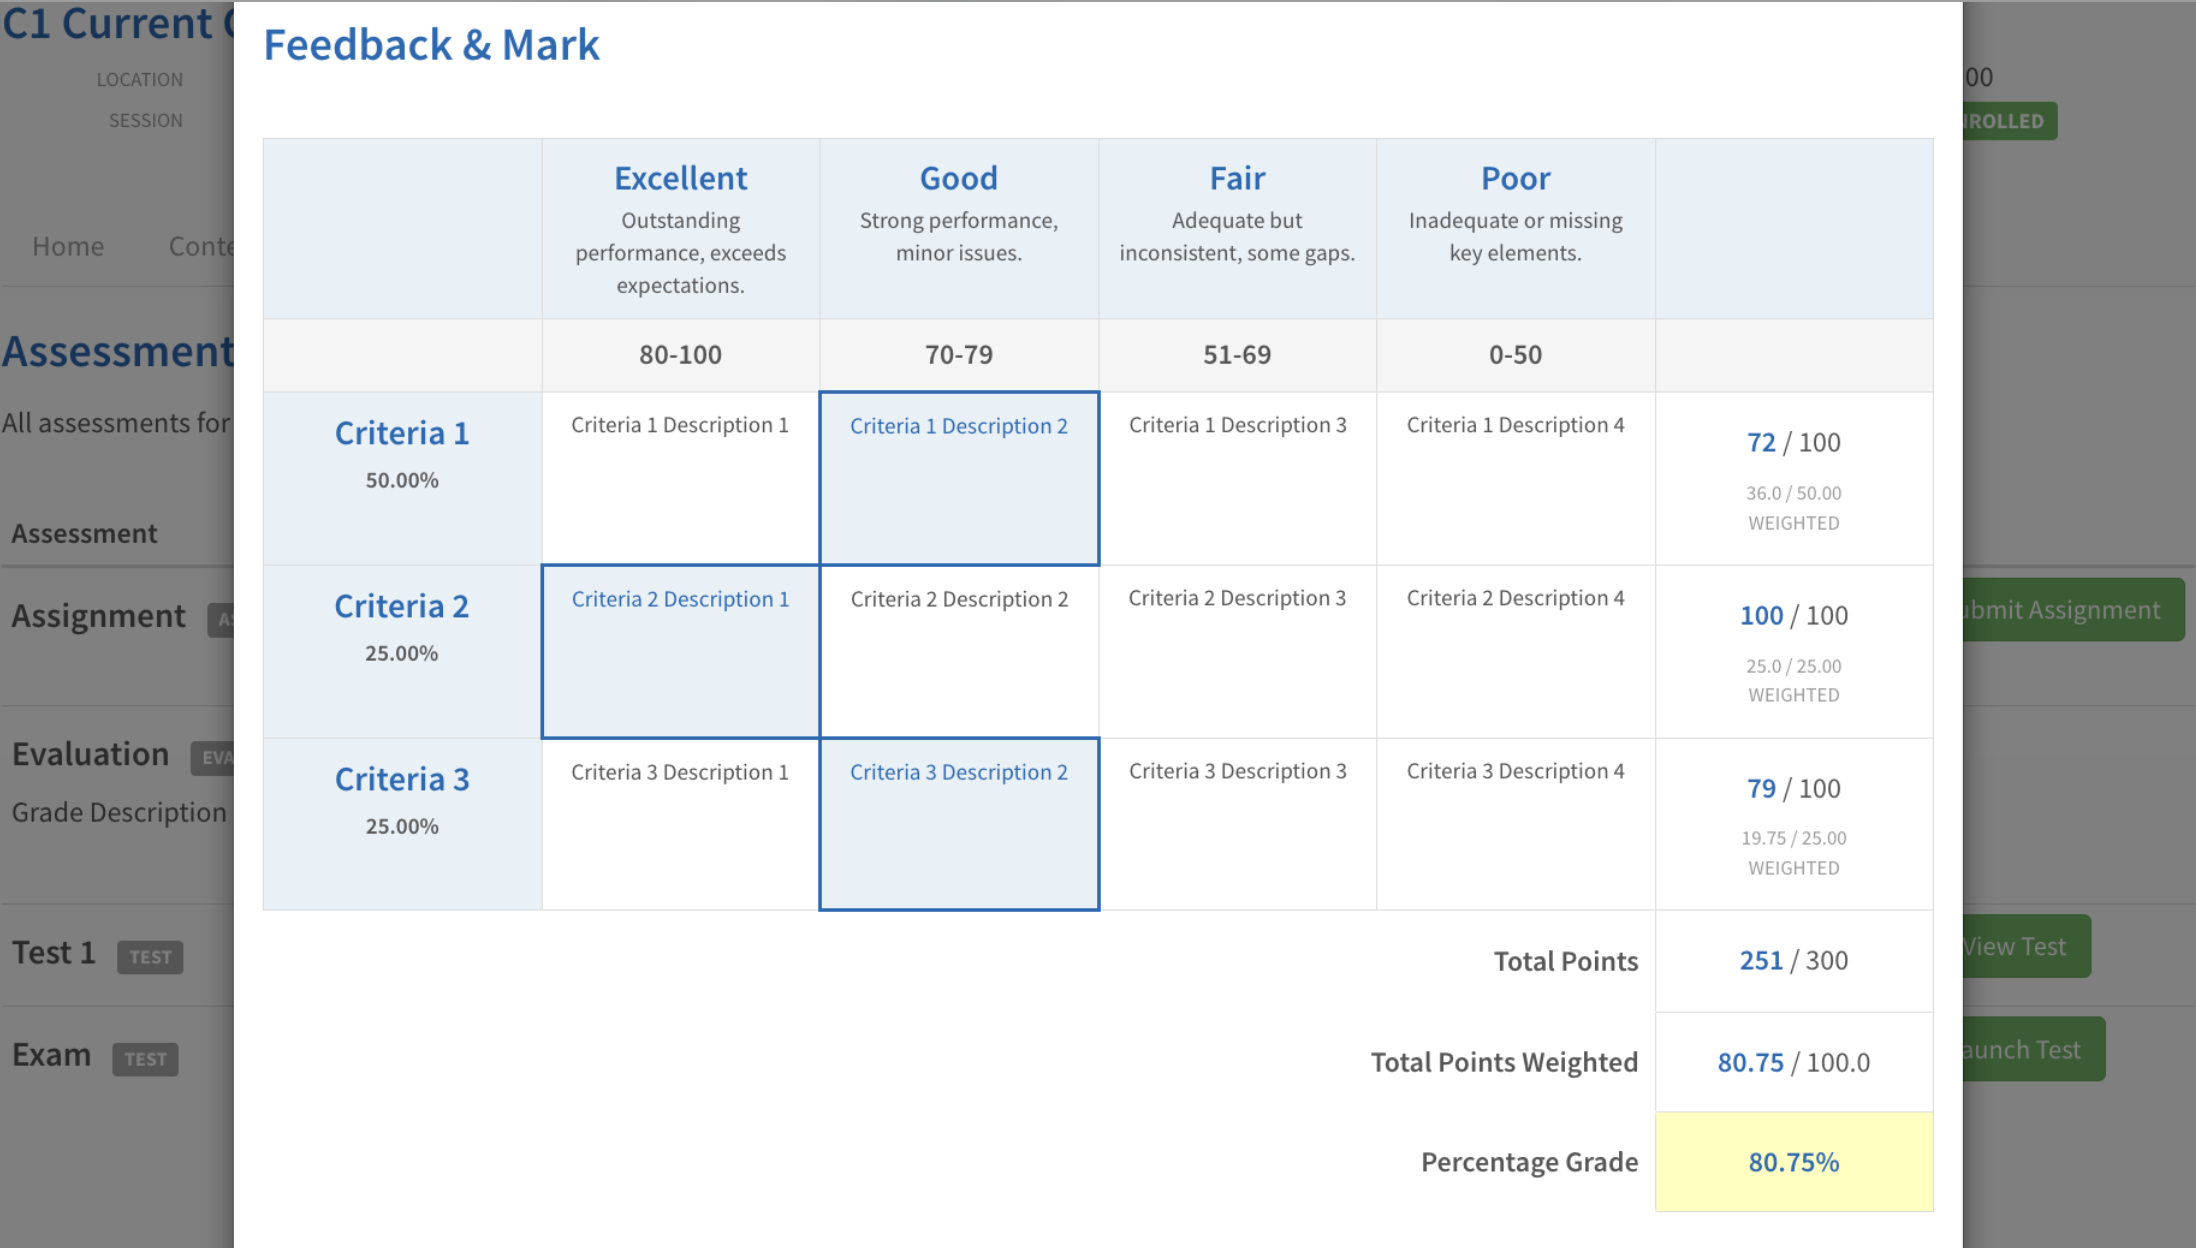This screenshot has height=1248, width=2196.
Task: Choose Criteria 2 Description 2 cell
Action: [x=958, y=651]
